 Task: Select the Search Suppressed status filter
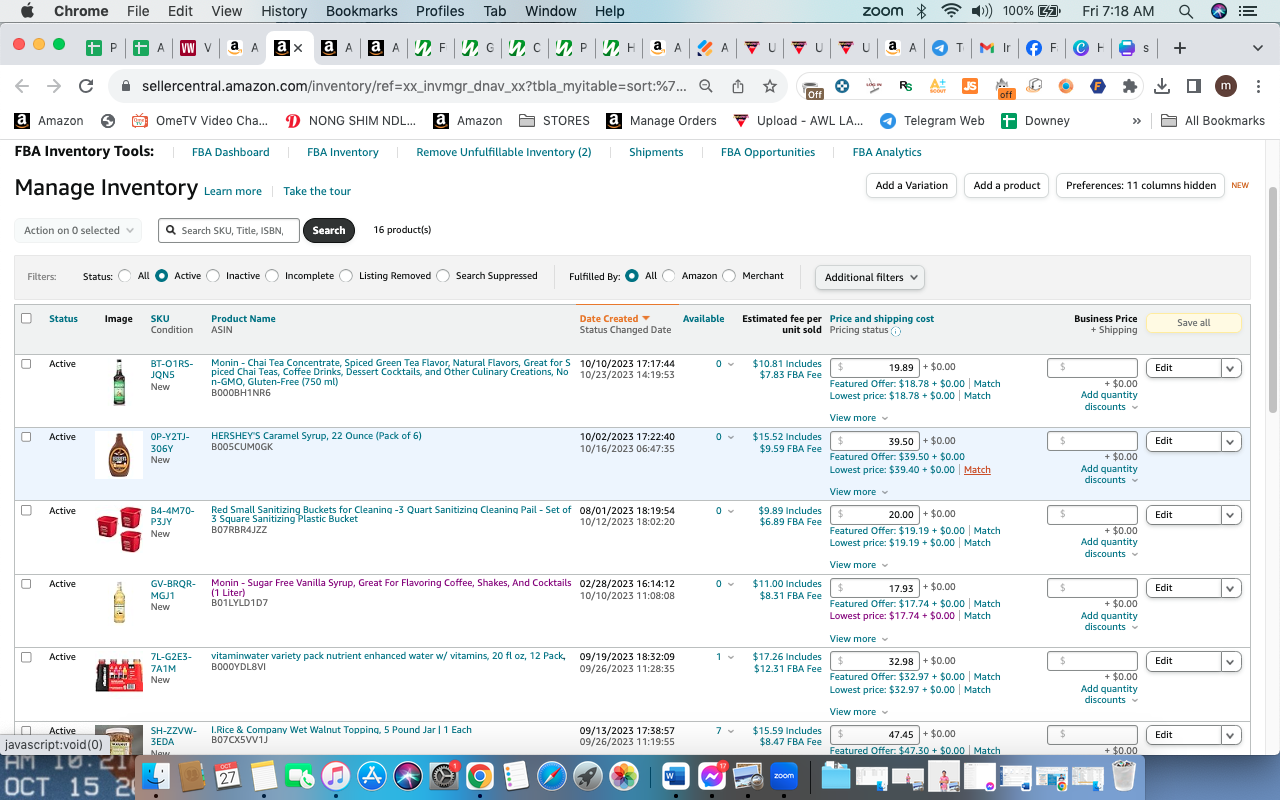[x=442, y=276]
